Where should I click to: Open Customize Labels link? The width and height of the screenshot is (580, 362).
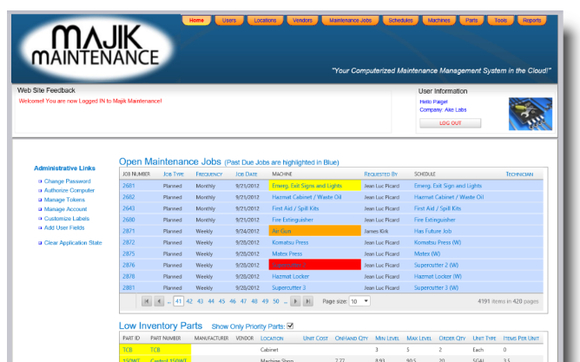(x=67, y=219)
